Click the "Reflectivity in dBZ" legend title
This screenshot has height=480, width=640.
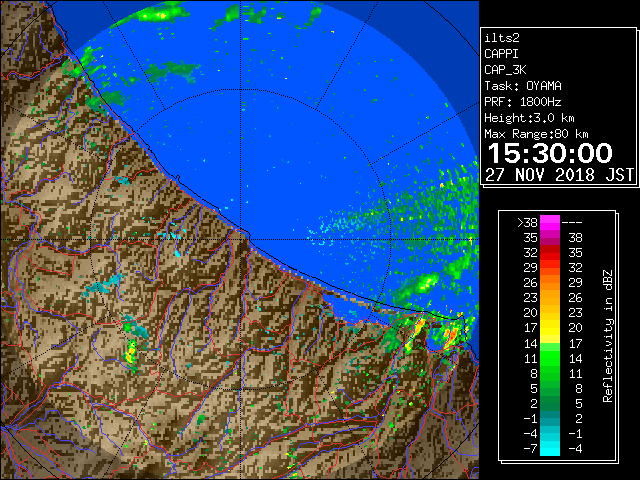pos(608,336)
